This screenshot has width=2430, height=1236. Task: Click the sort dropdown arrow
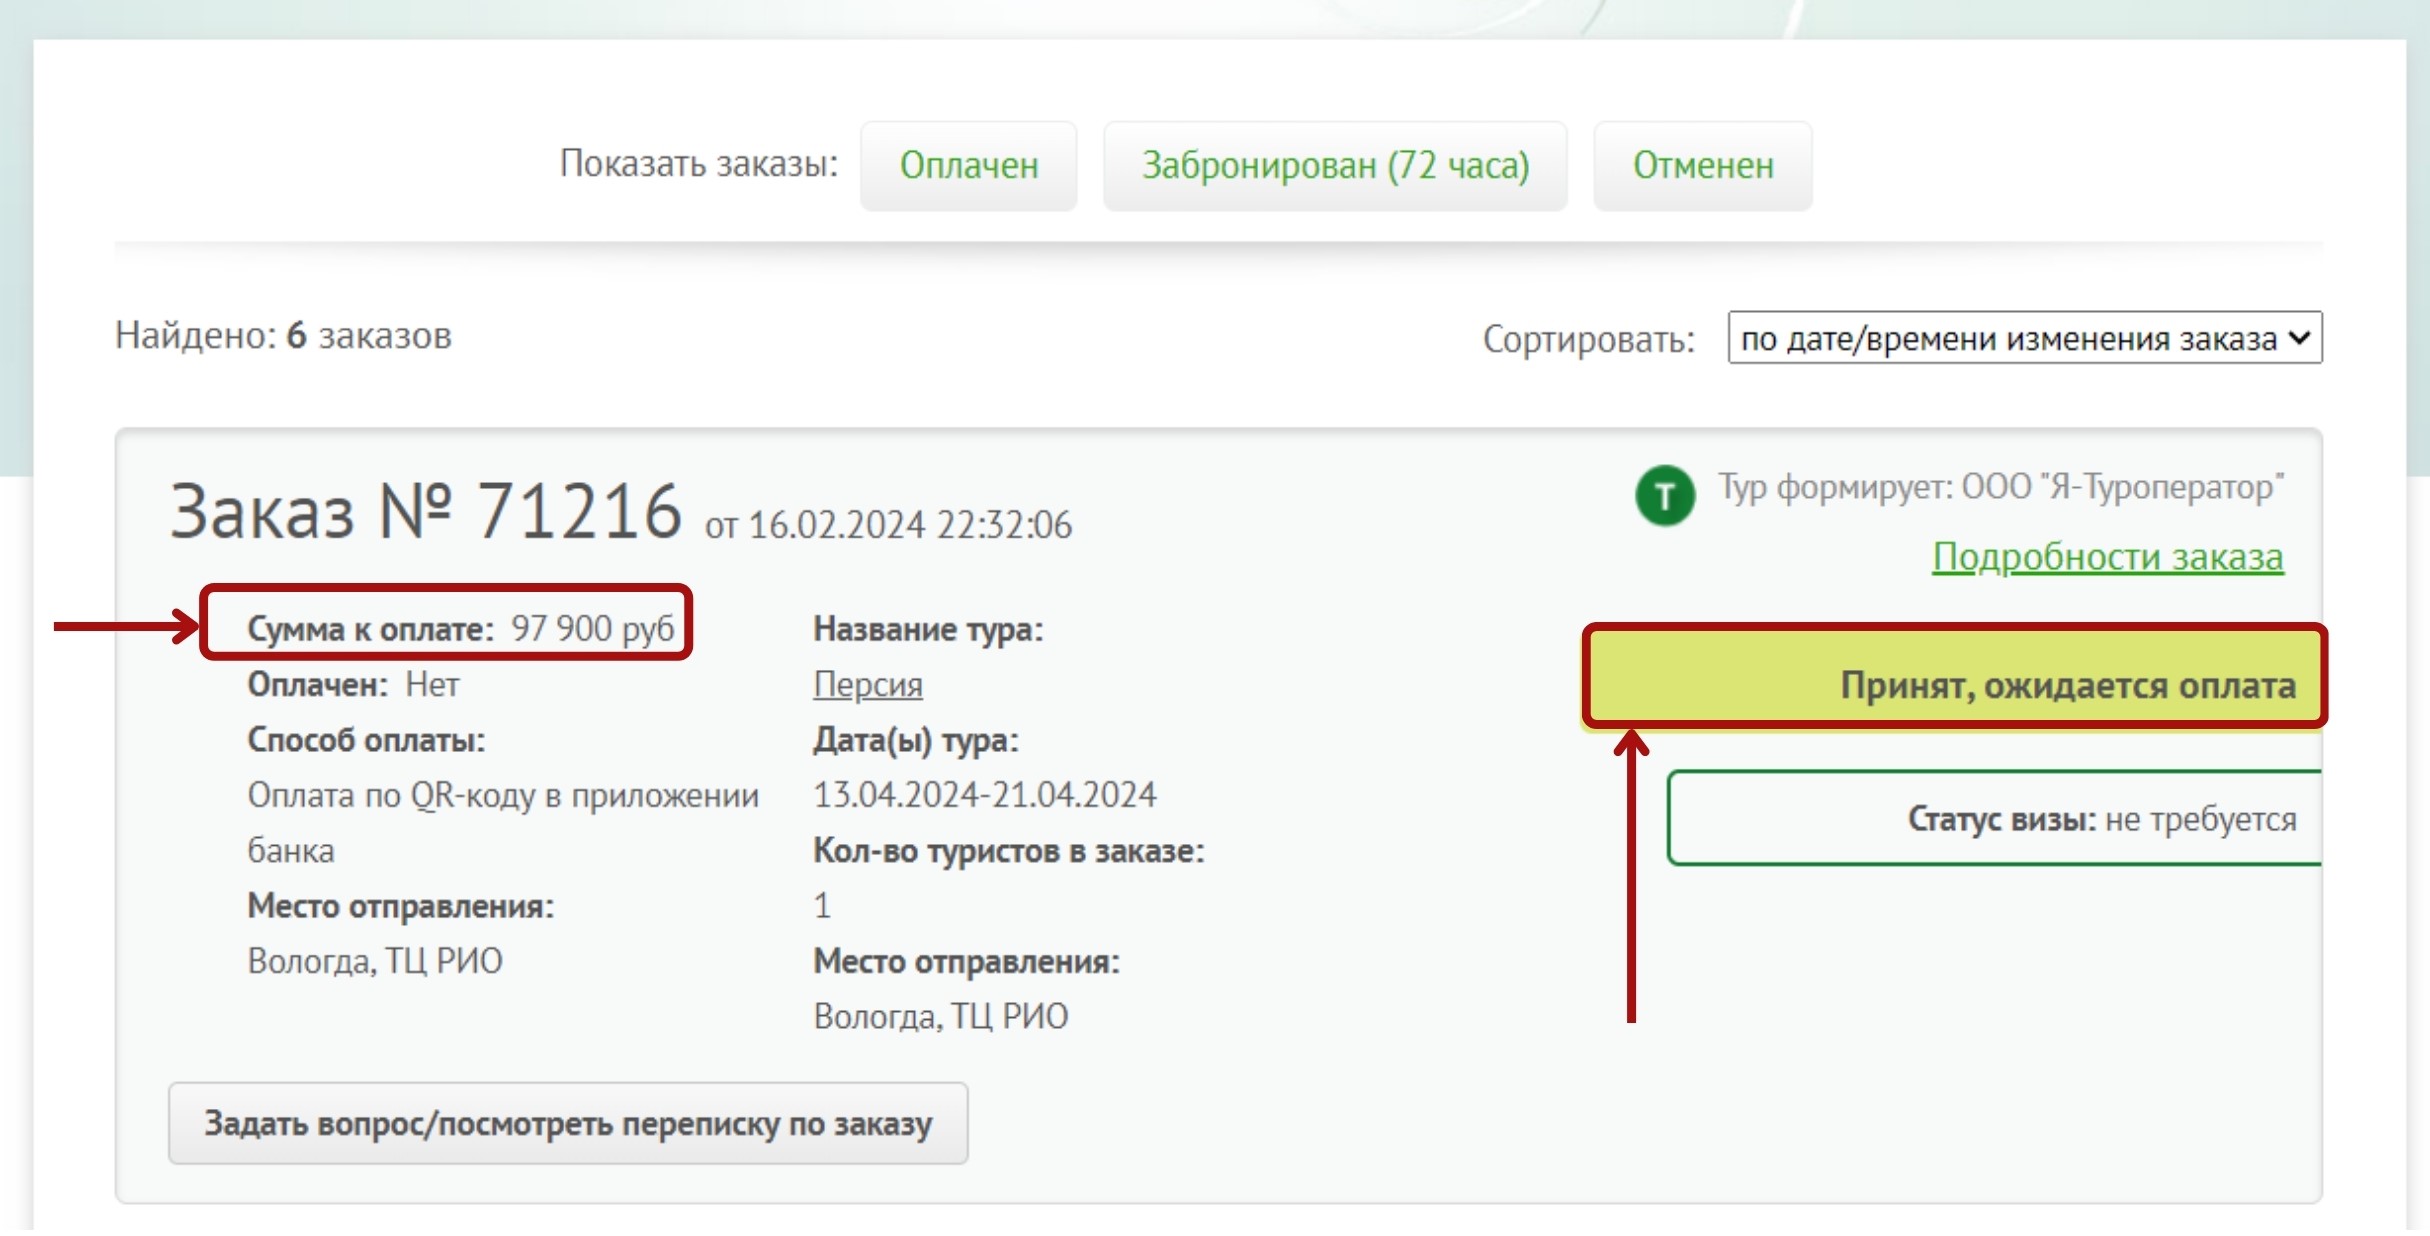2299,338
